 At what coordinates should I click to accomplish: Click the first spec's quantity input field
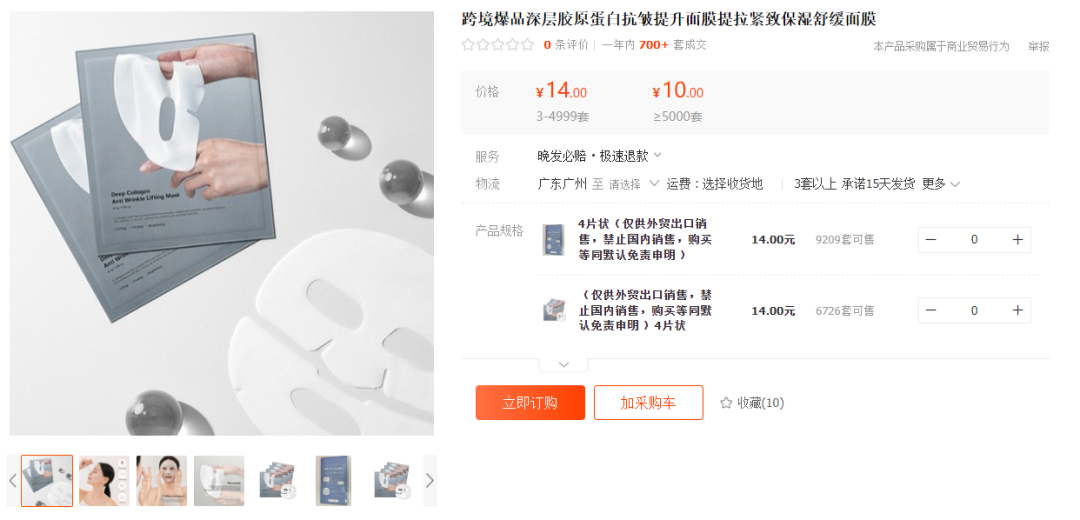(974, 240)
